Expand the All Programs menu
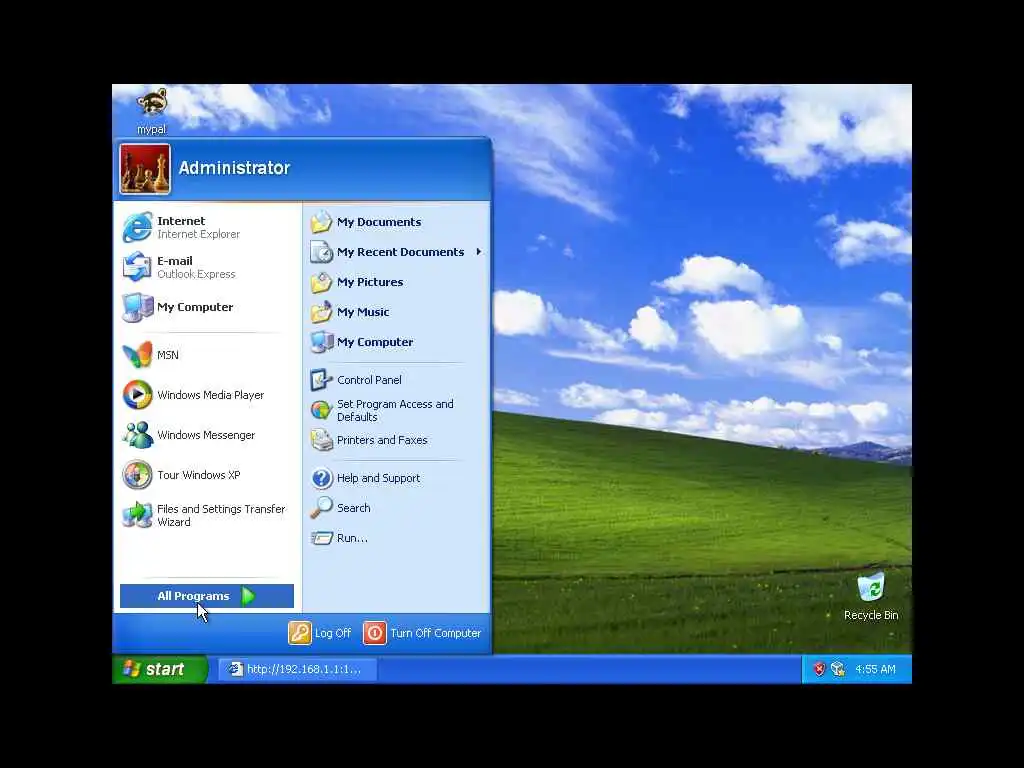Screen dimensions: 1024x768 click(207, 596)
